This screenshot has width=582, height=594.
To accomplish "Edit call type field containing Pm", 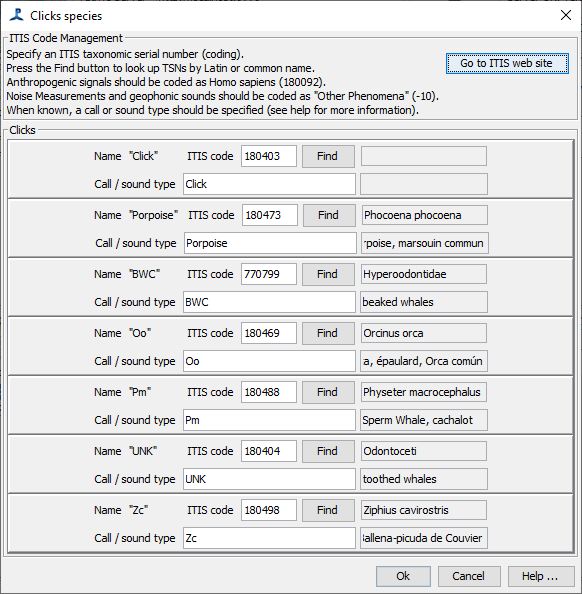I will coord(269,420).
